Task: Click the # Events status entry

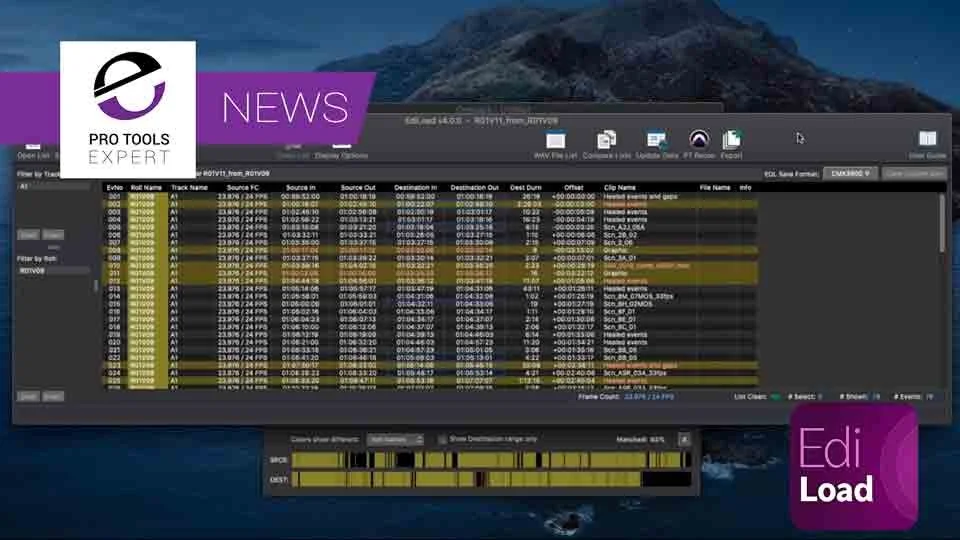Action: pyautogui.click(x=914, y=397)
